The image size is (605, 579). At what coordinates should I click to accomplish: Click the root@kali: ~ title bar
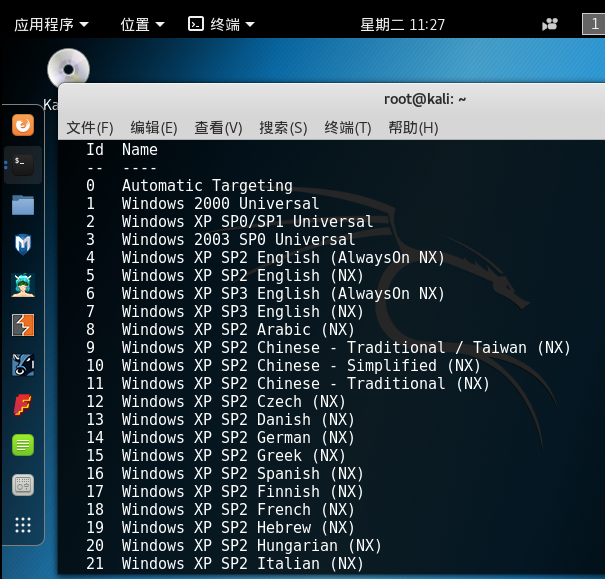(x=425, y=99)
